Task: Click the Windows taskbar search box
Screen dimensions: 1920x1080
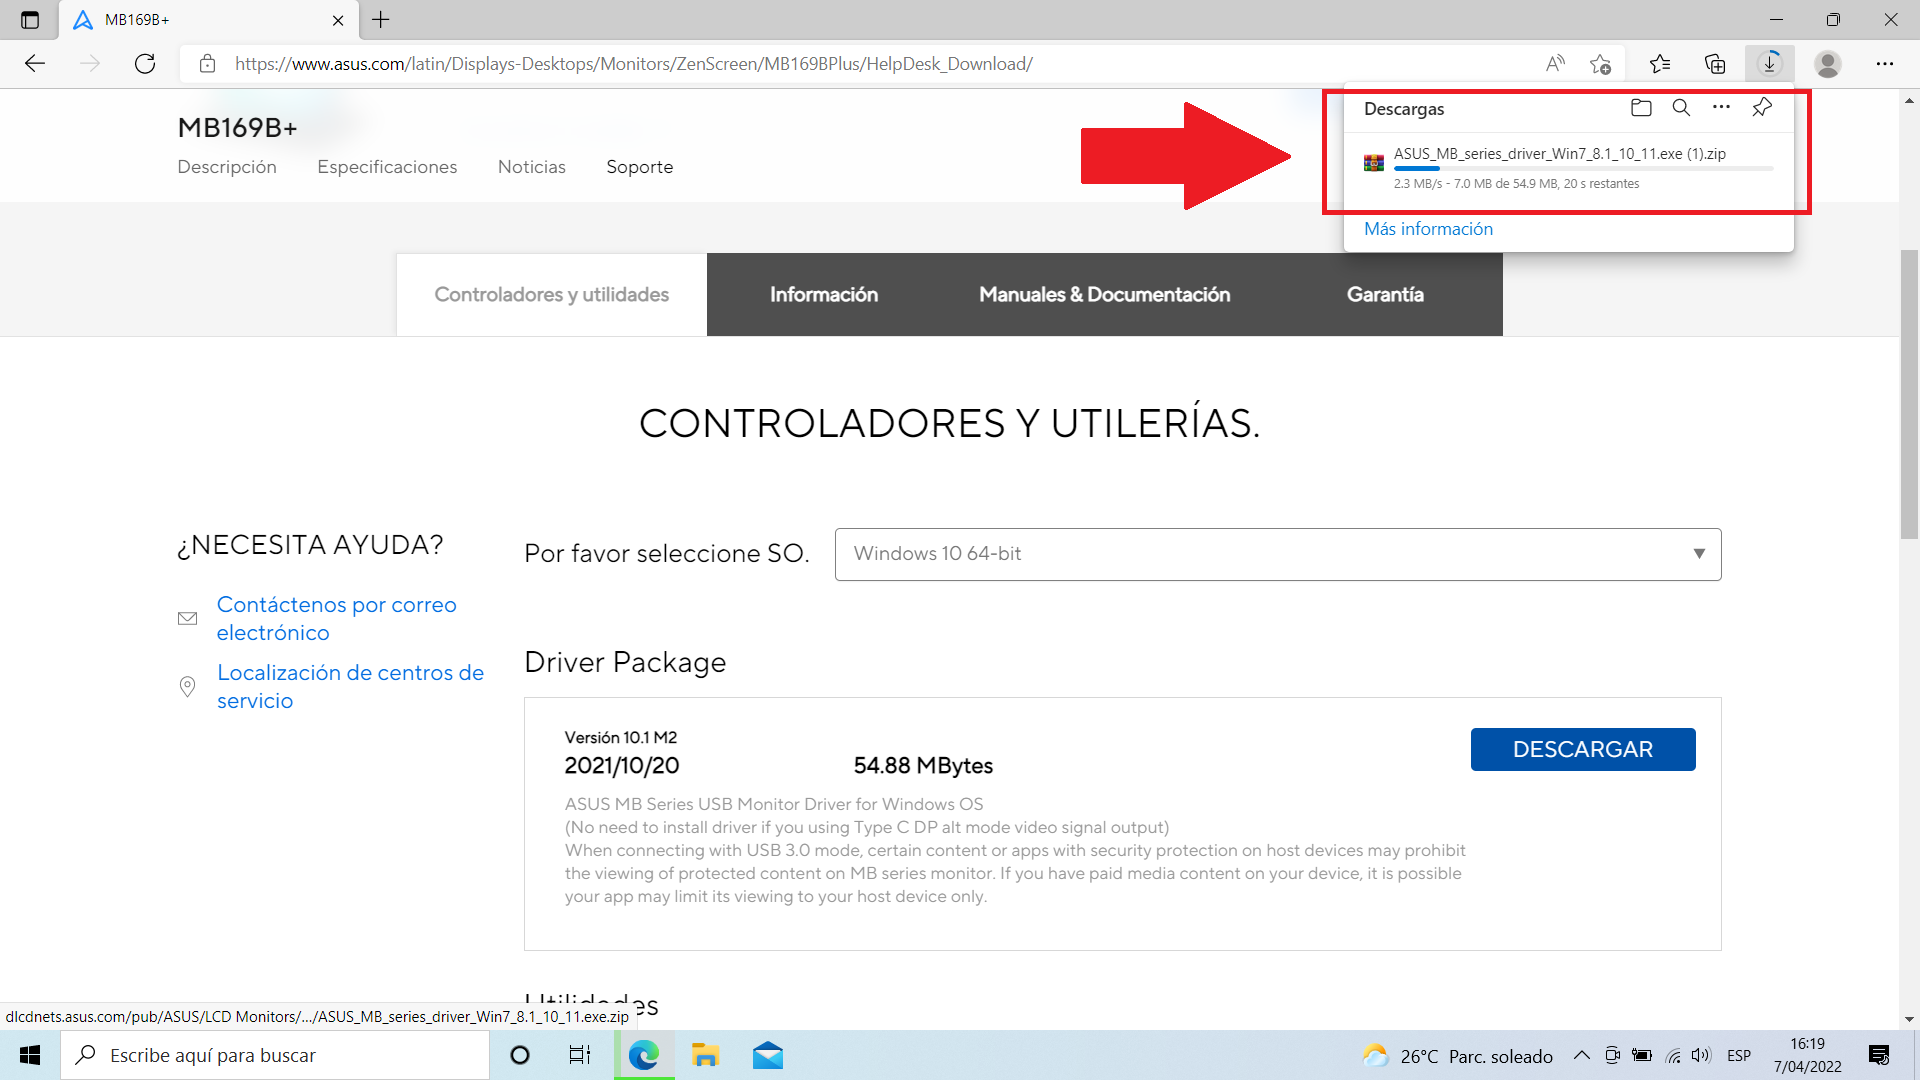Action: pyautogui.click(x=275, y=1055)
